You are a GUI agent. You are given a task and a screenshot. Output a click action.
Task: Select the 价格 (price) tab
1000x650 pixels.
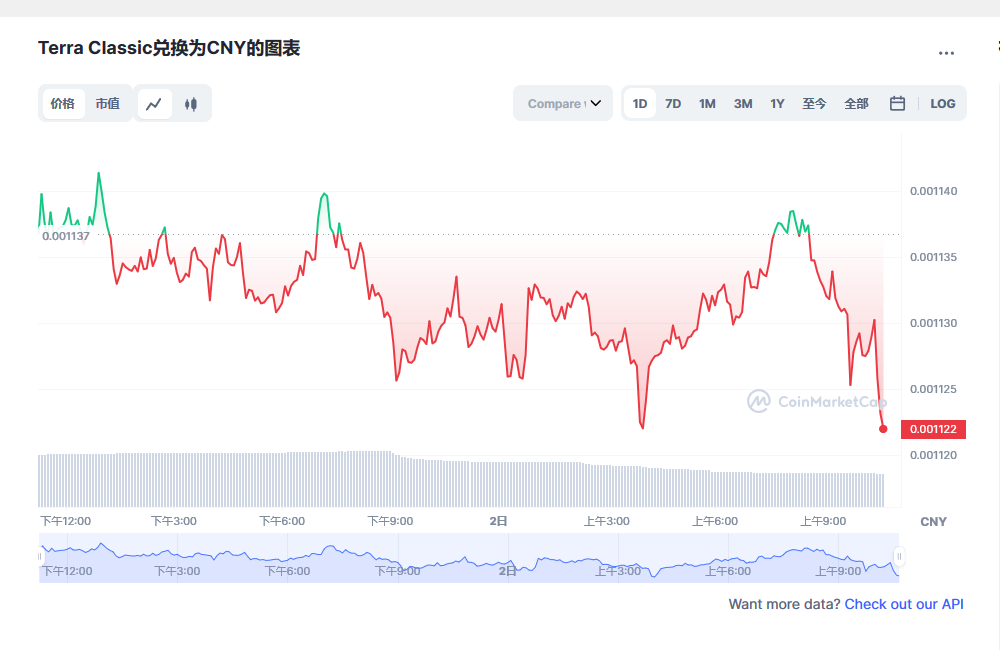pyautogui.click(x=63, y=103)
